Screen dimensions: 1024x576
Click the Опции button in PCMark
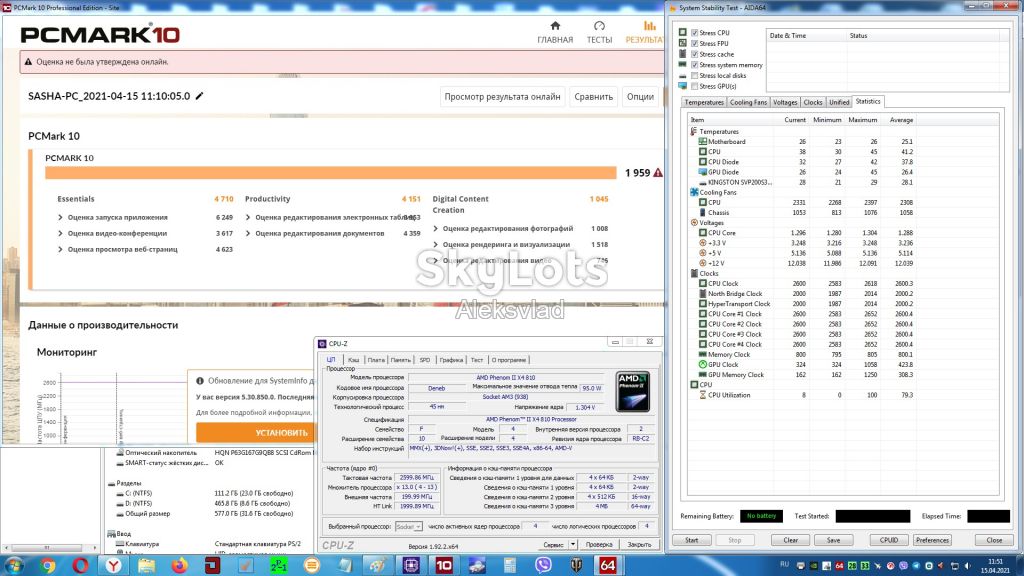coord(640,97)
